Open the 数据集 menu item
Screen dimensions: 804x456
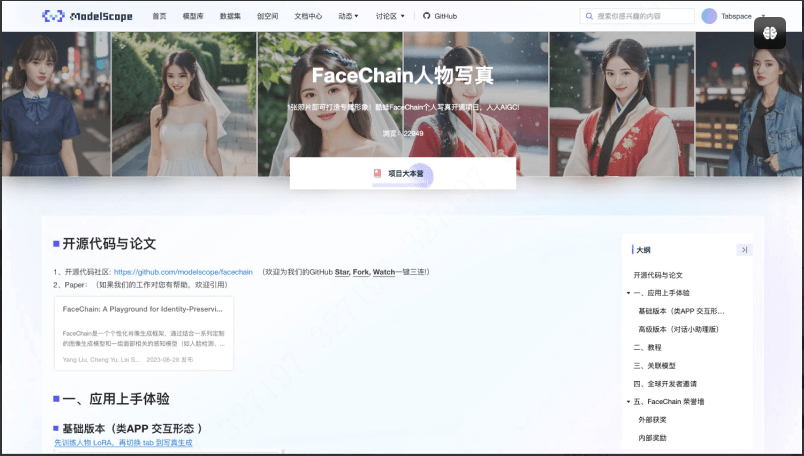(x=230, y=16)
